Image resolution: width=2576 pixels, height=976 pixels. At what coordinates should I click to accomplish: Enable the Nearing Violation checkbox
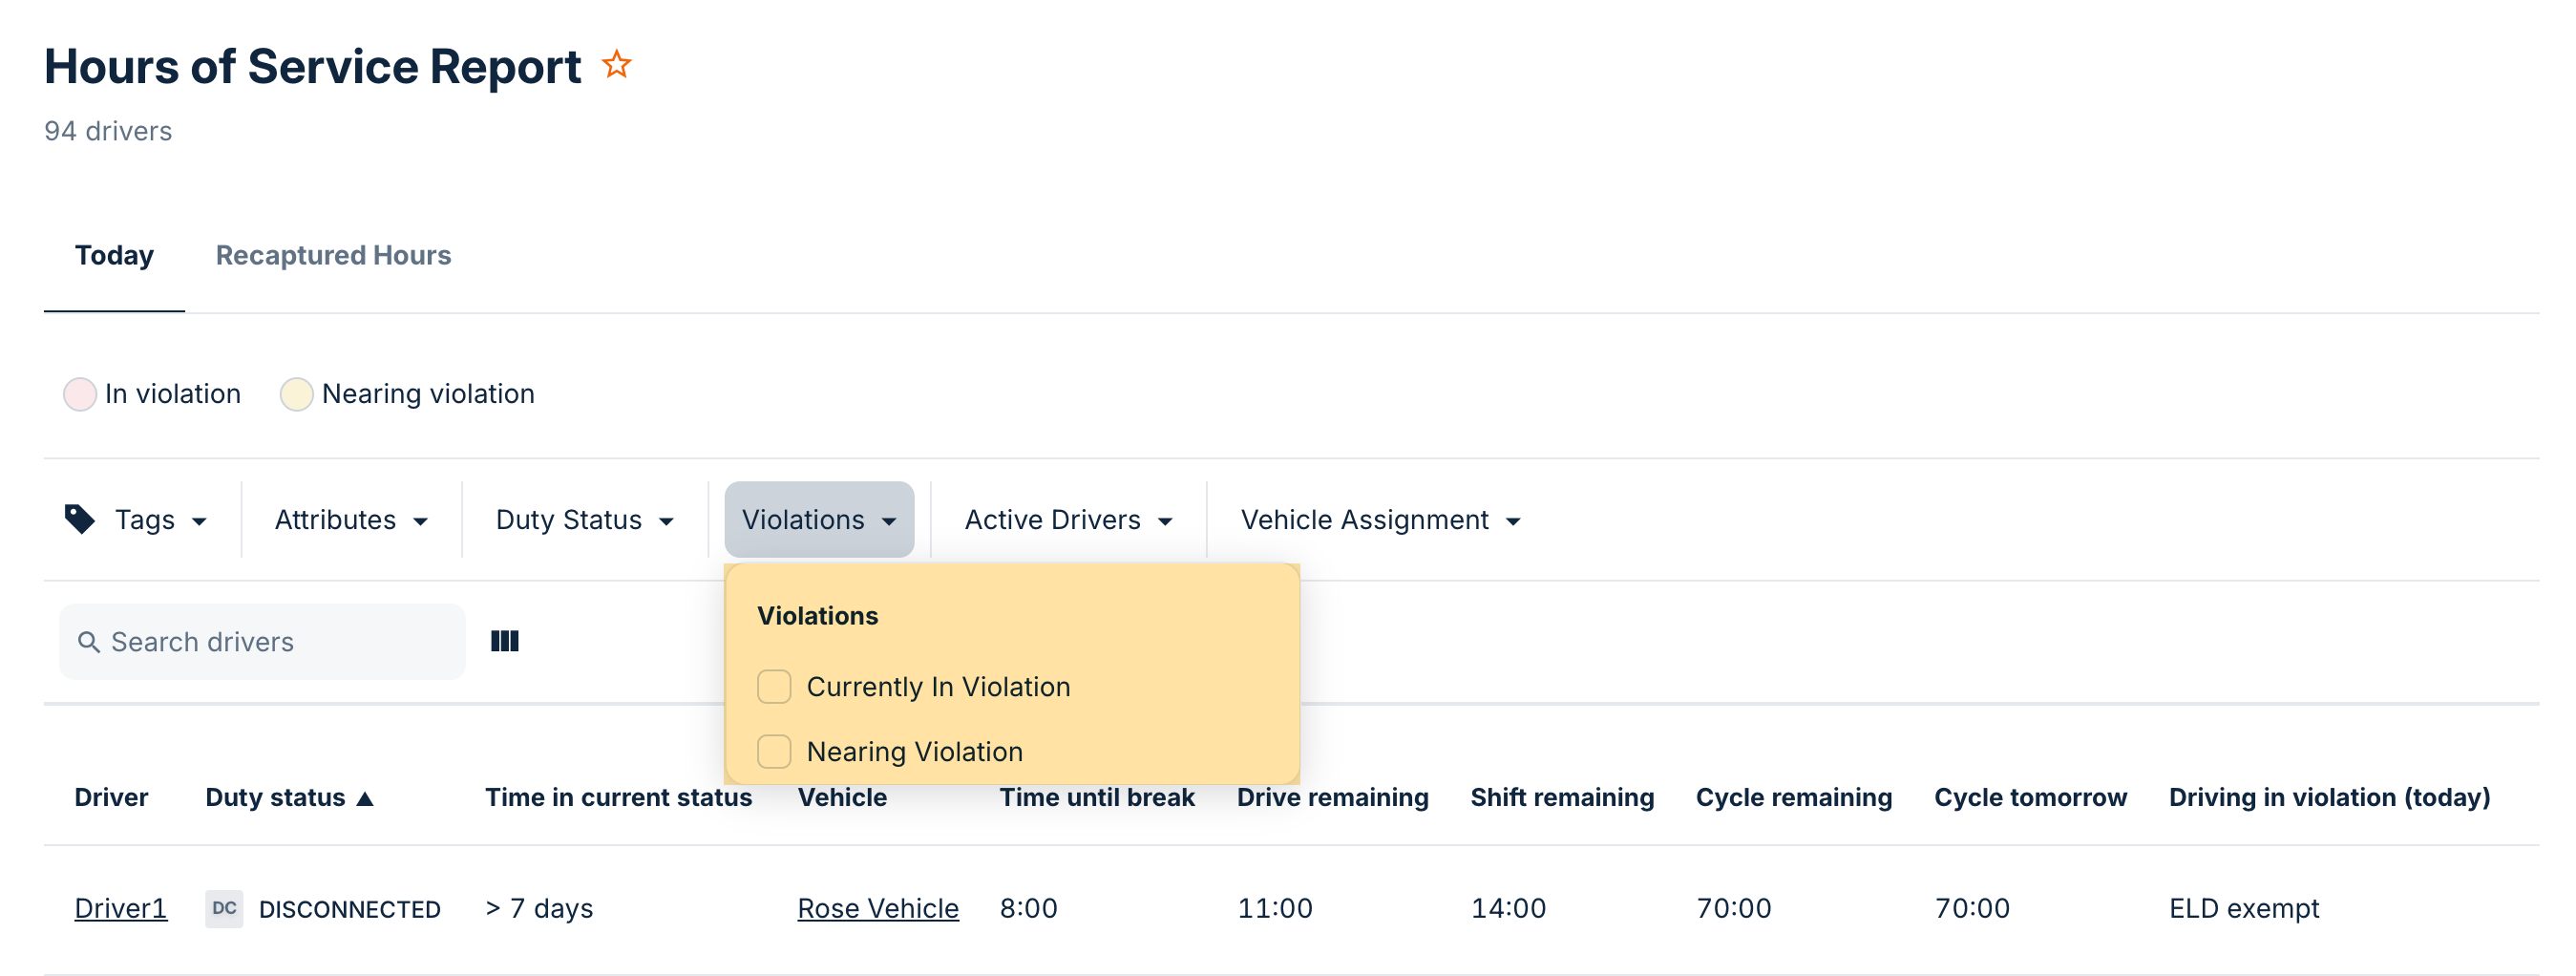pyautogui.click(x=774, y=751)
